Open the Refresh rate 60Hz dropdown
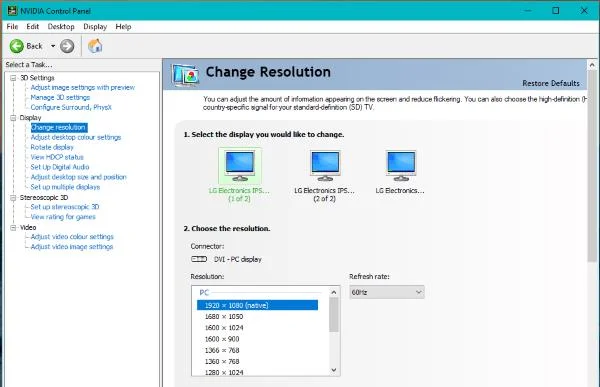Viewport: 600px width, 387px height. pyautogui.click(x=386, y=292)
